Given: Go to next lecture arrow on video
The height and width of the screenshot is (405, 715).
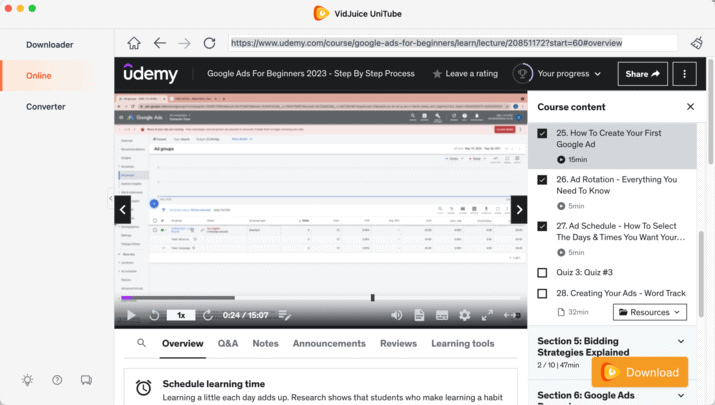Looking at the screenshot, I should (519, 210).
